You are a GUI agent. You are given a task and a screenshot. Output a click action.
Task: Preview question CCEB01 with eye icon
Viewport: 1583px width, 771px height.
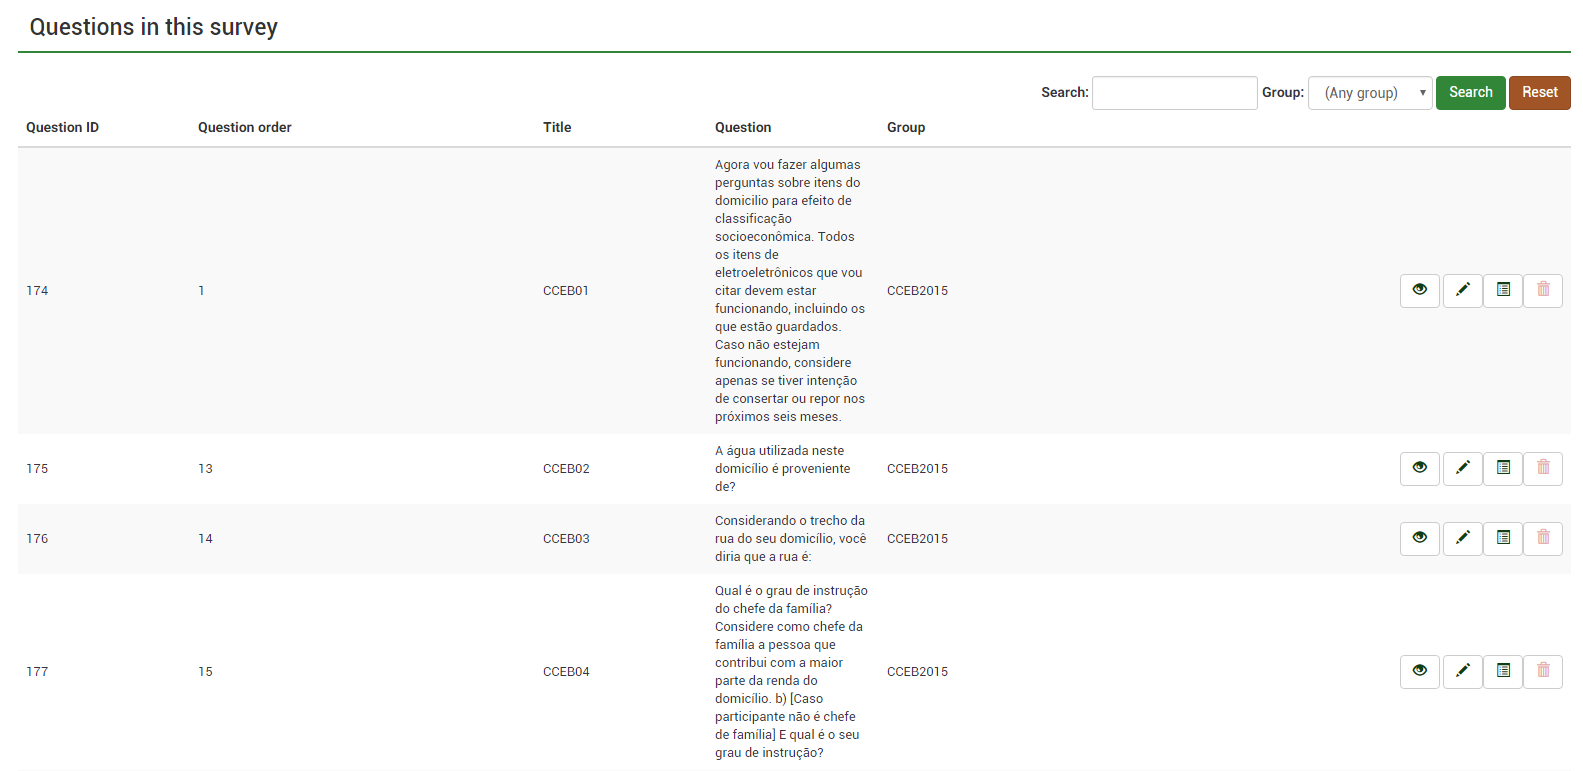[x=1419, y=290]
